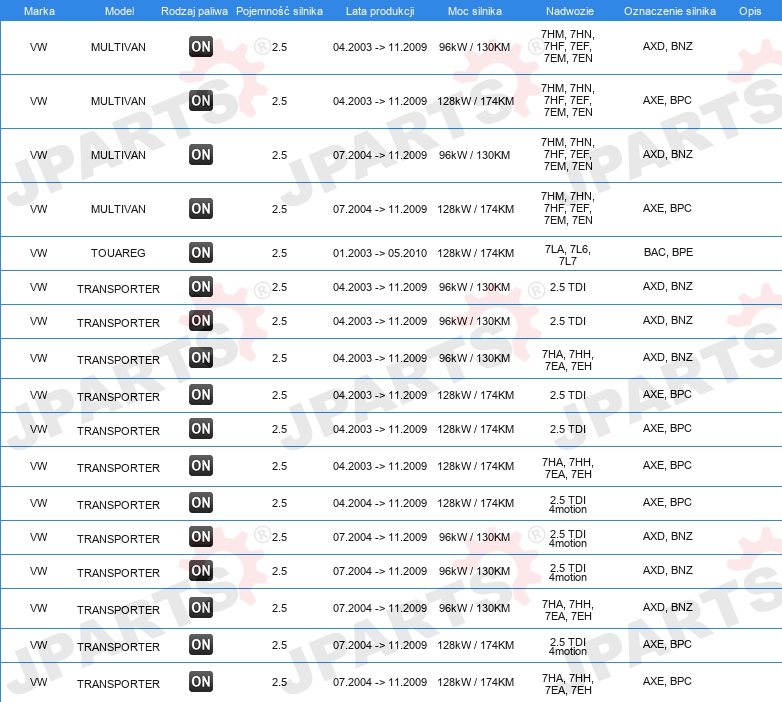Click the Pojemność silnika header
The image size is (782, 702).
(279, 11)
